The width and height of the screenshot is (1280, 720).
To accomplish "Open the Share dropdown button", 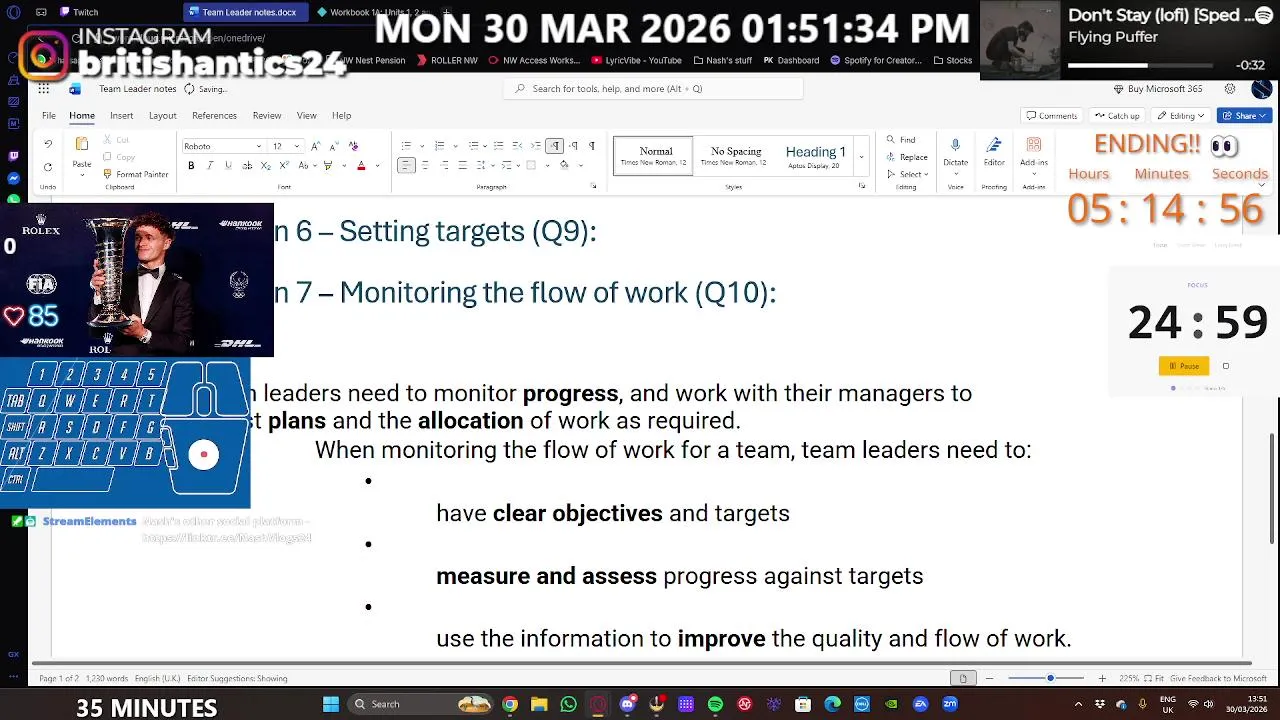I will click(1244, 115).
